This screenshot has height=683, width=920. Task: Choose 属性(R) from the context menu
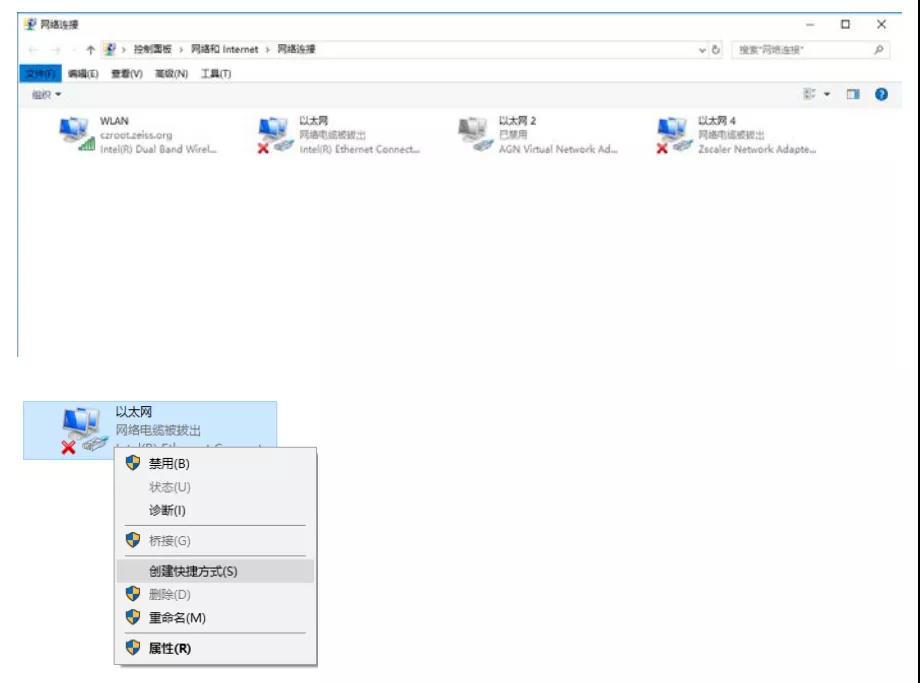click(x=170, y=648)
